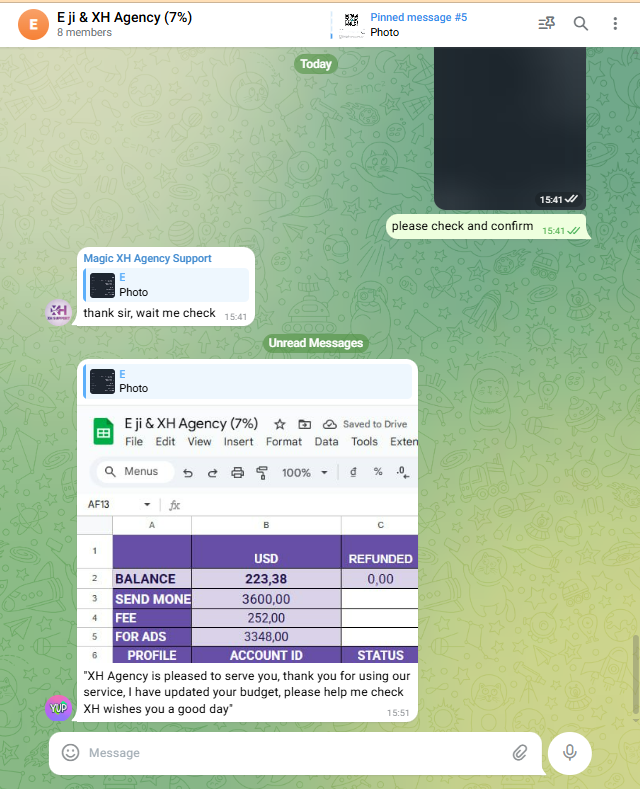640x789 pixels.
Task: Click the pinned message QR thumbnail
Action: [351, 25]
